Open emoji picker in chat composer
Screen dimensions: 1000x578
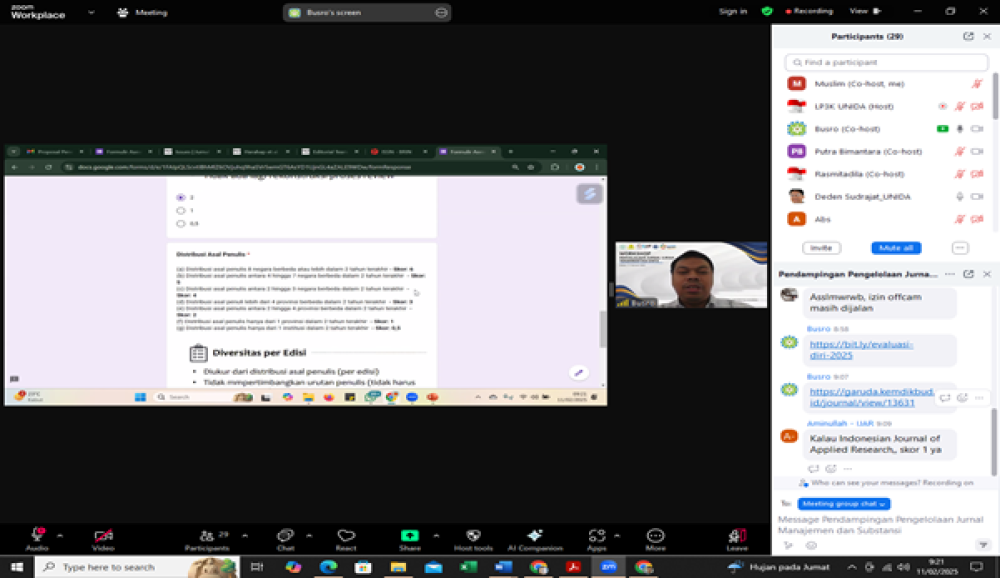click(811, 545)
